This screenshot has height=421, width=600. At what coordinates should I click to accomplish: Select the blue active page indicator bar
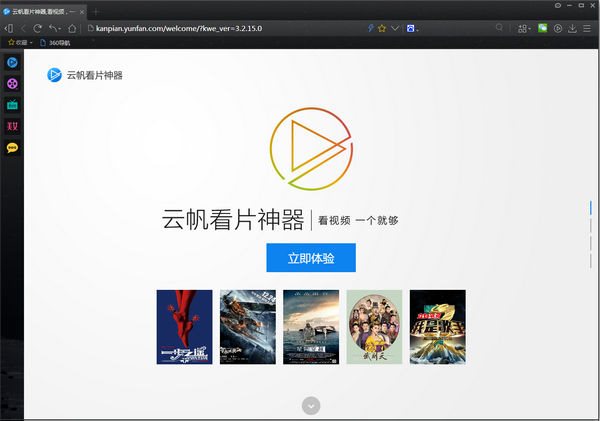tap(590, 208)
